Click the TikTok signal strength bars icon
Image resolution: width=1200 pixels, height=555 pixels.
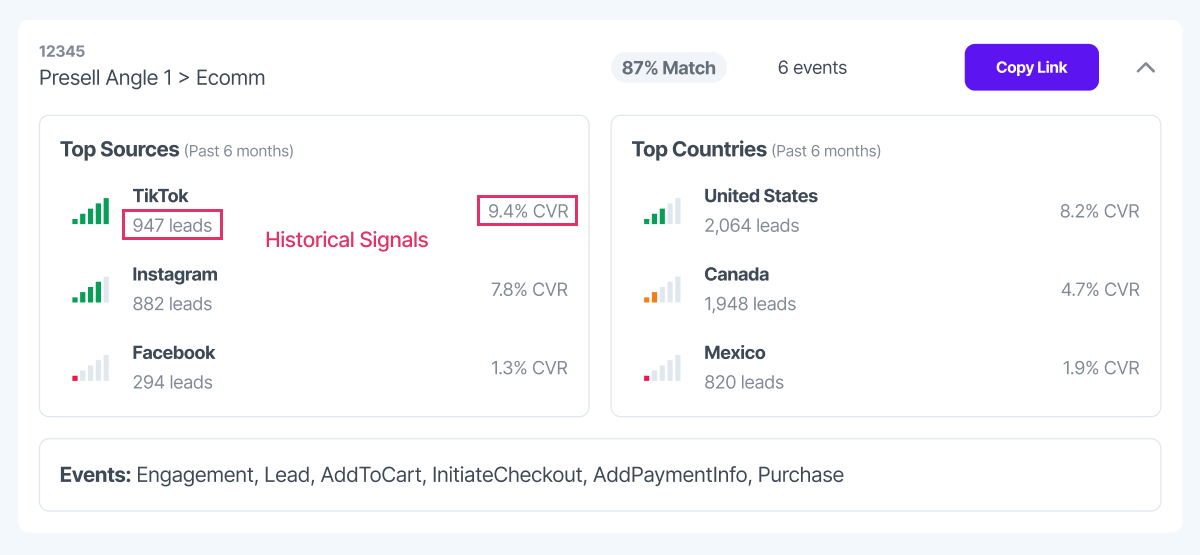[x=91, y=211]
